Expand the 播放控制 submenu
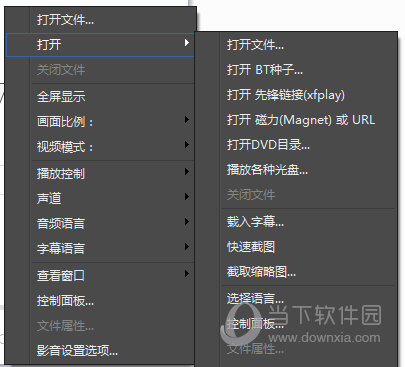Image resolution: width=405 pixels, height=367 pixels. (x=100, y=173)
